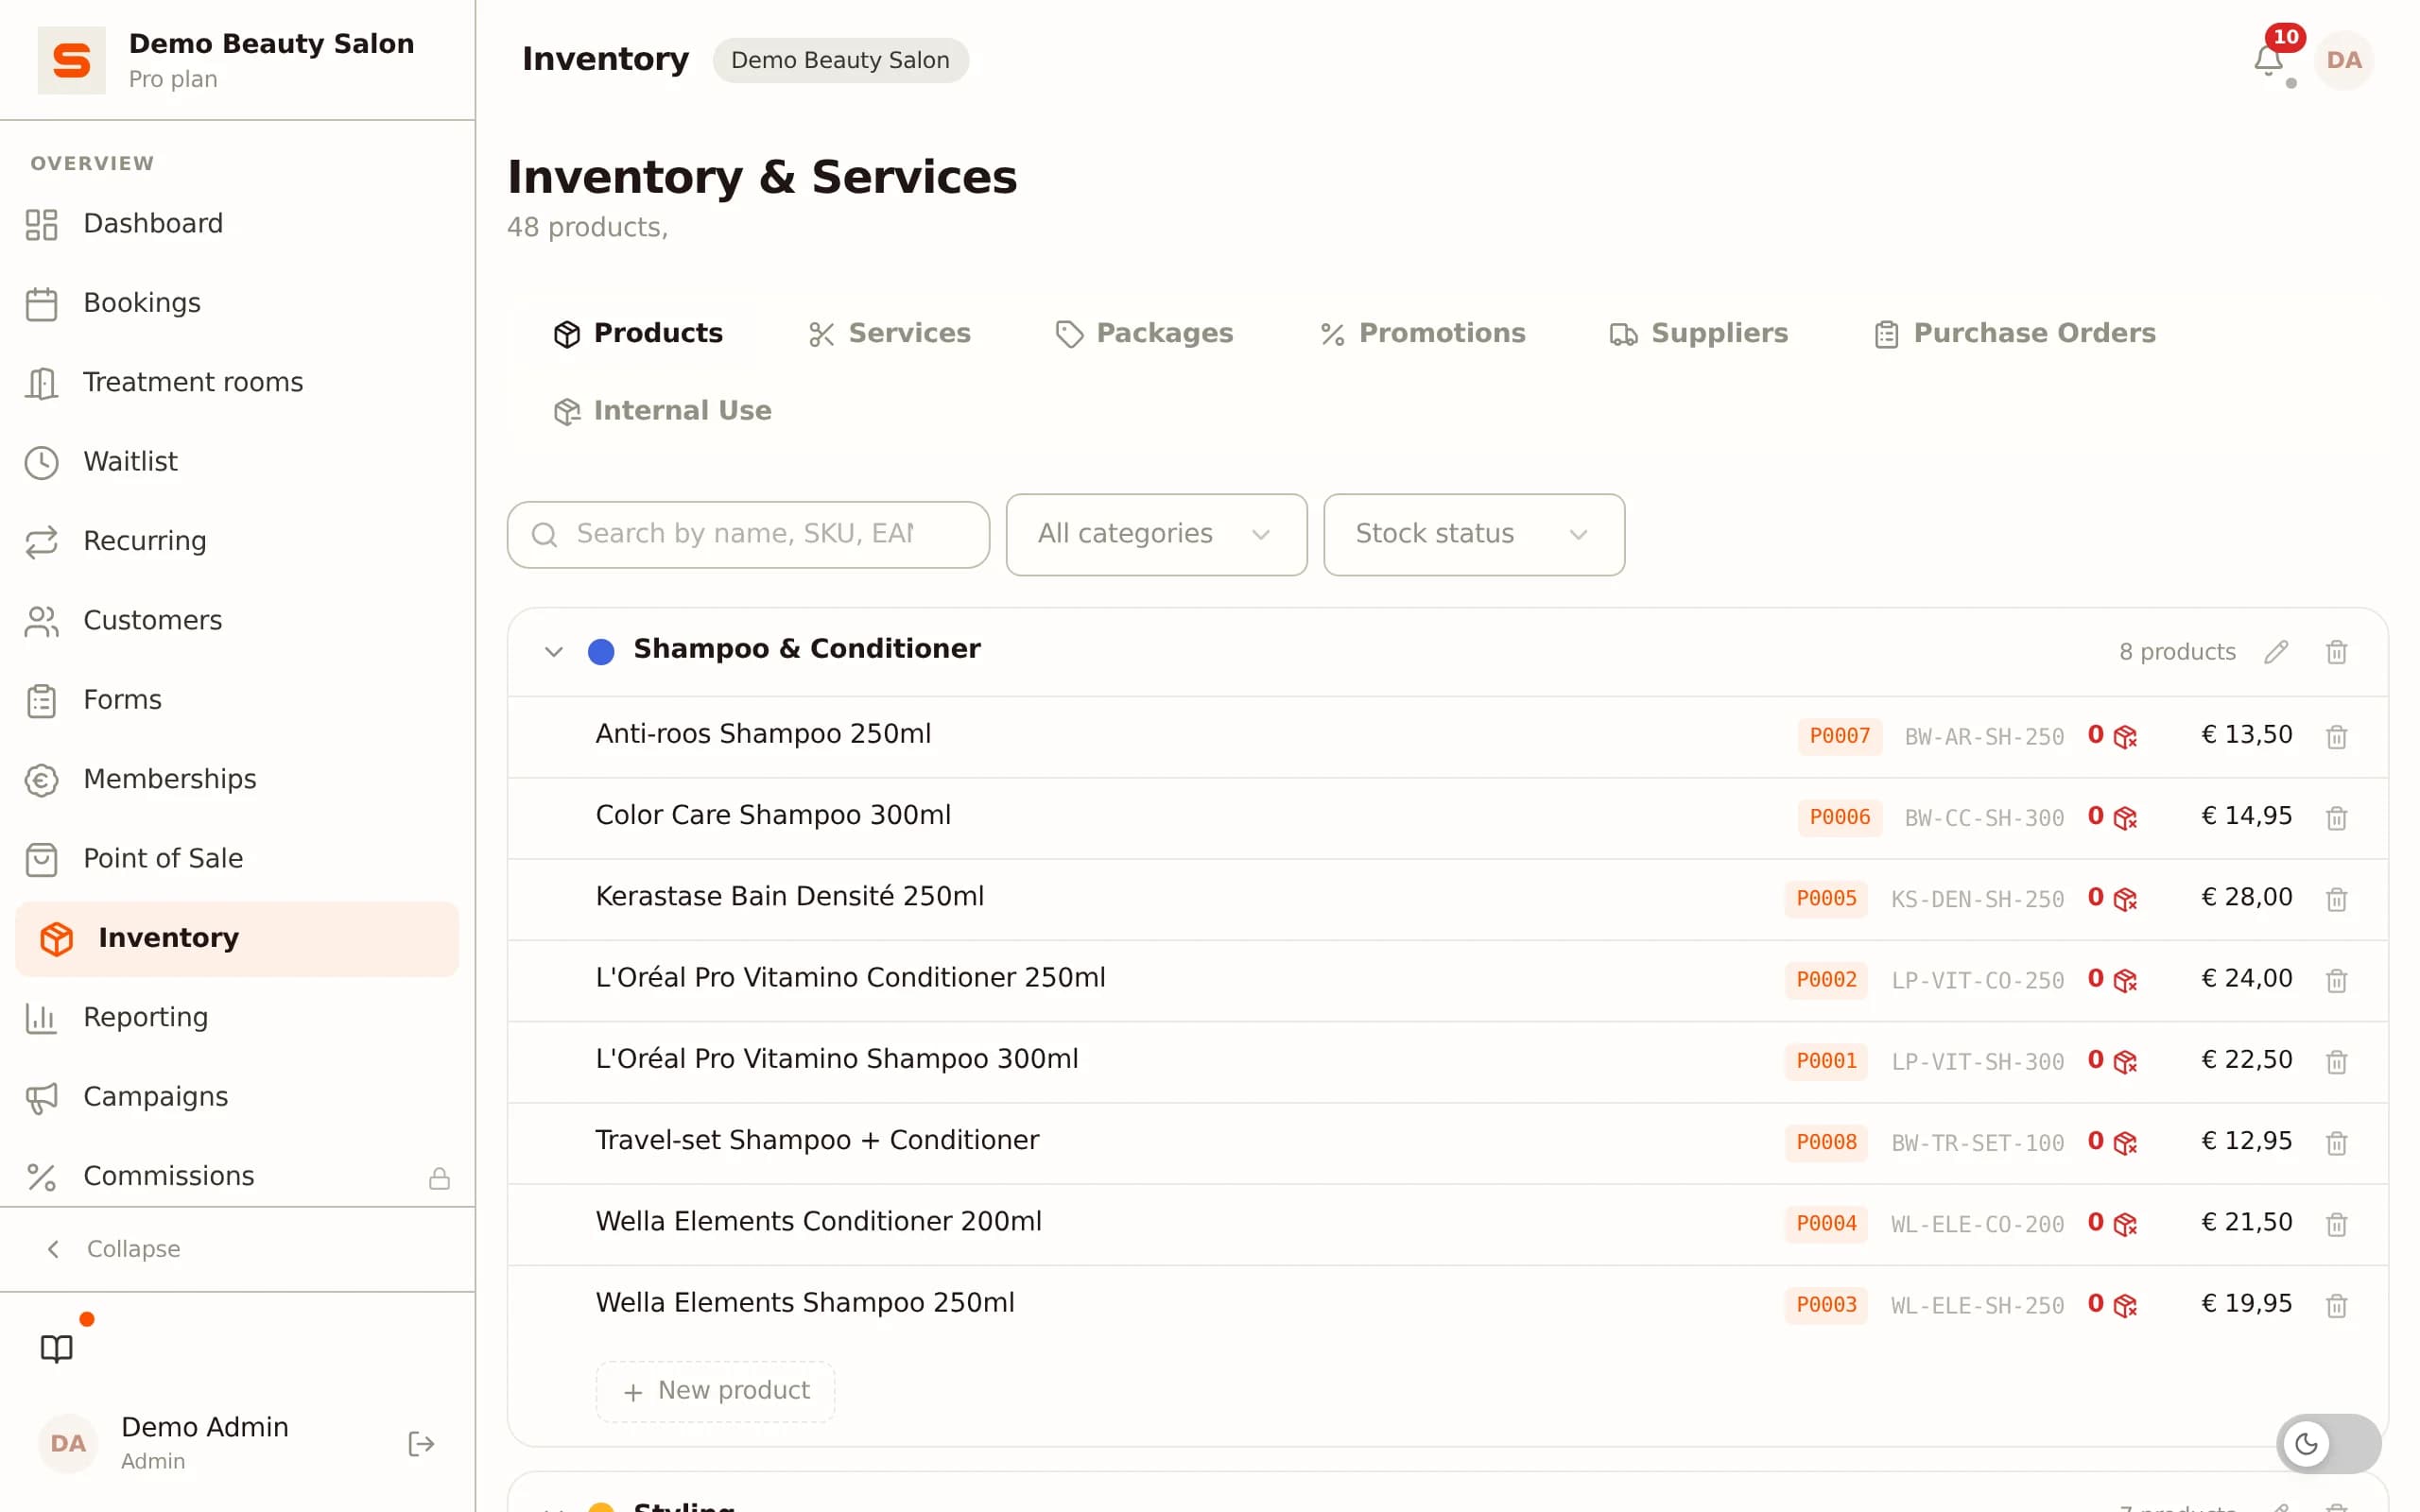Open the notifications bell
The image size is (2420, 1512).
2268,60
